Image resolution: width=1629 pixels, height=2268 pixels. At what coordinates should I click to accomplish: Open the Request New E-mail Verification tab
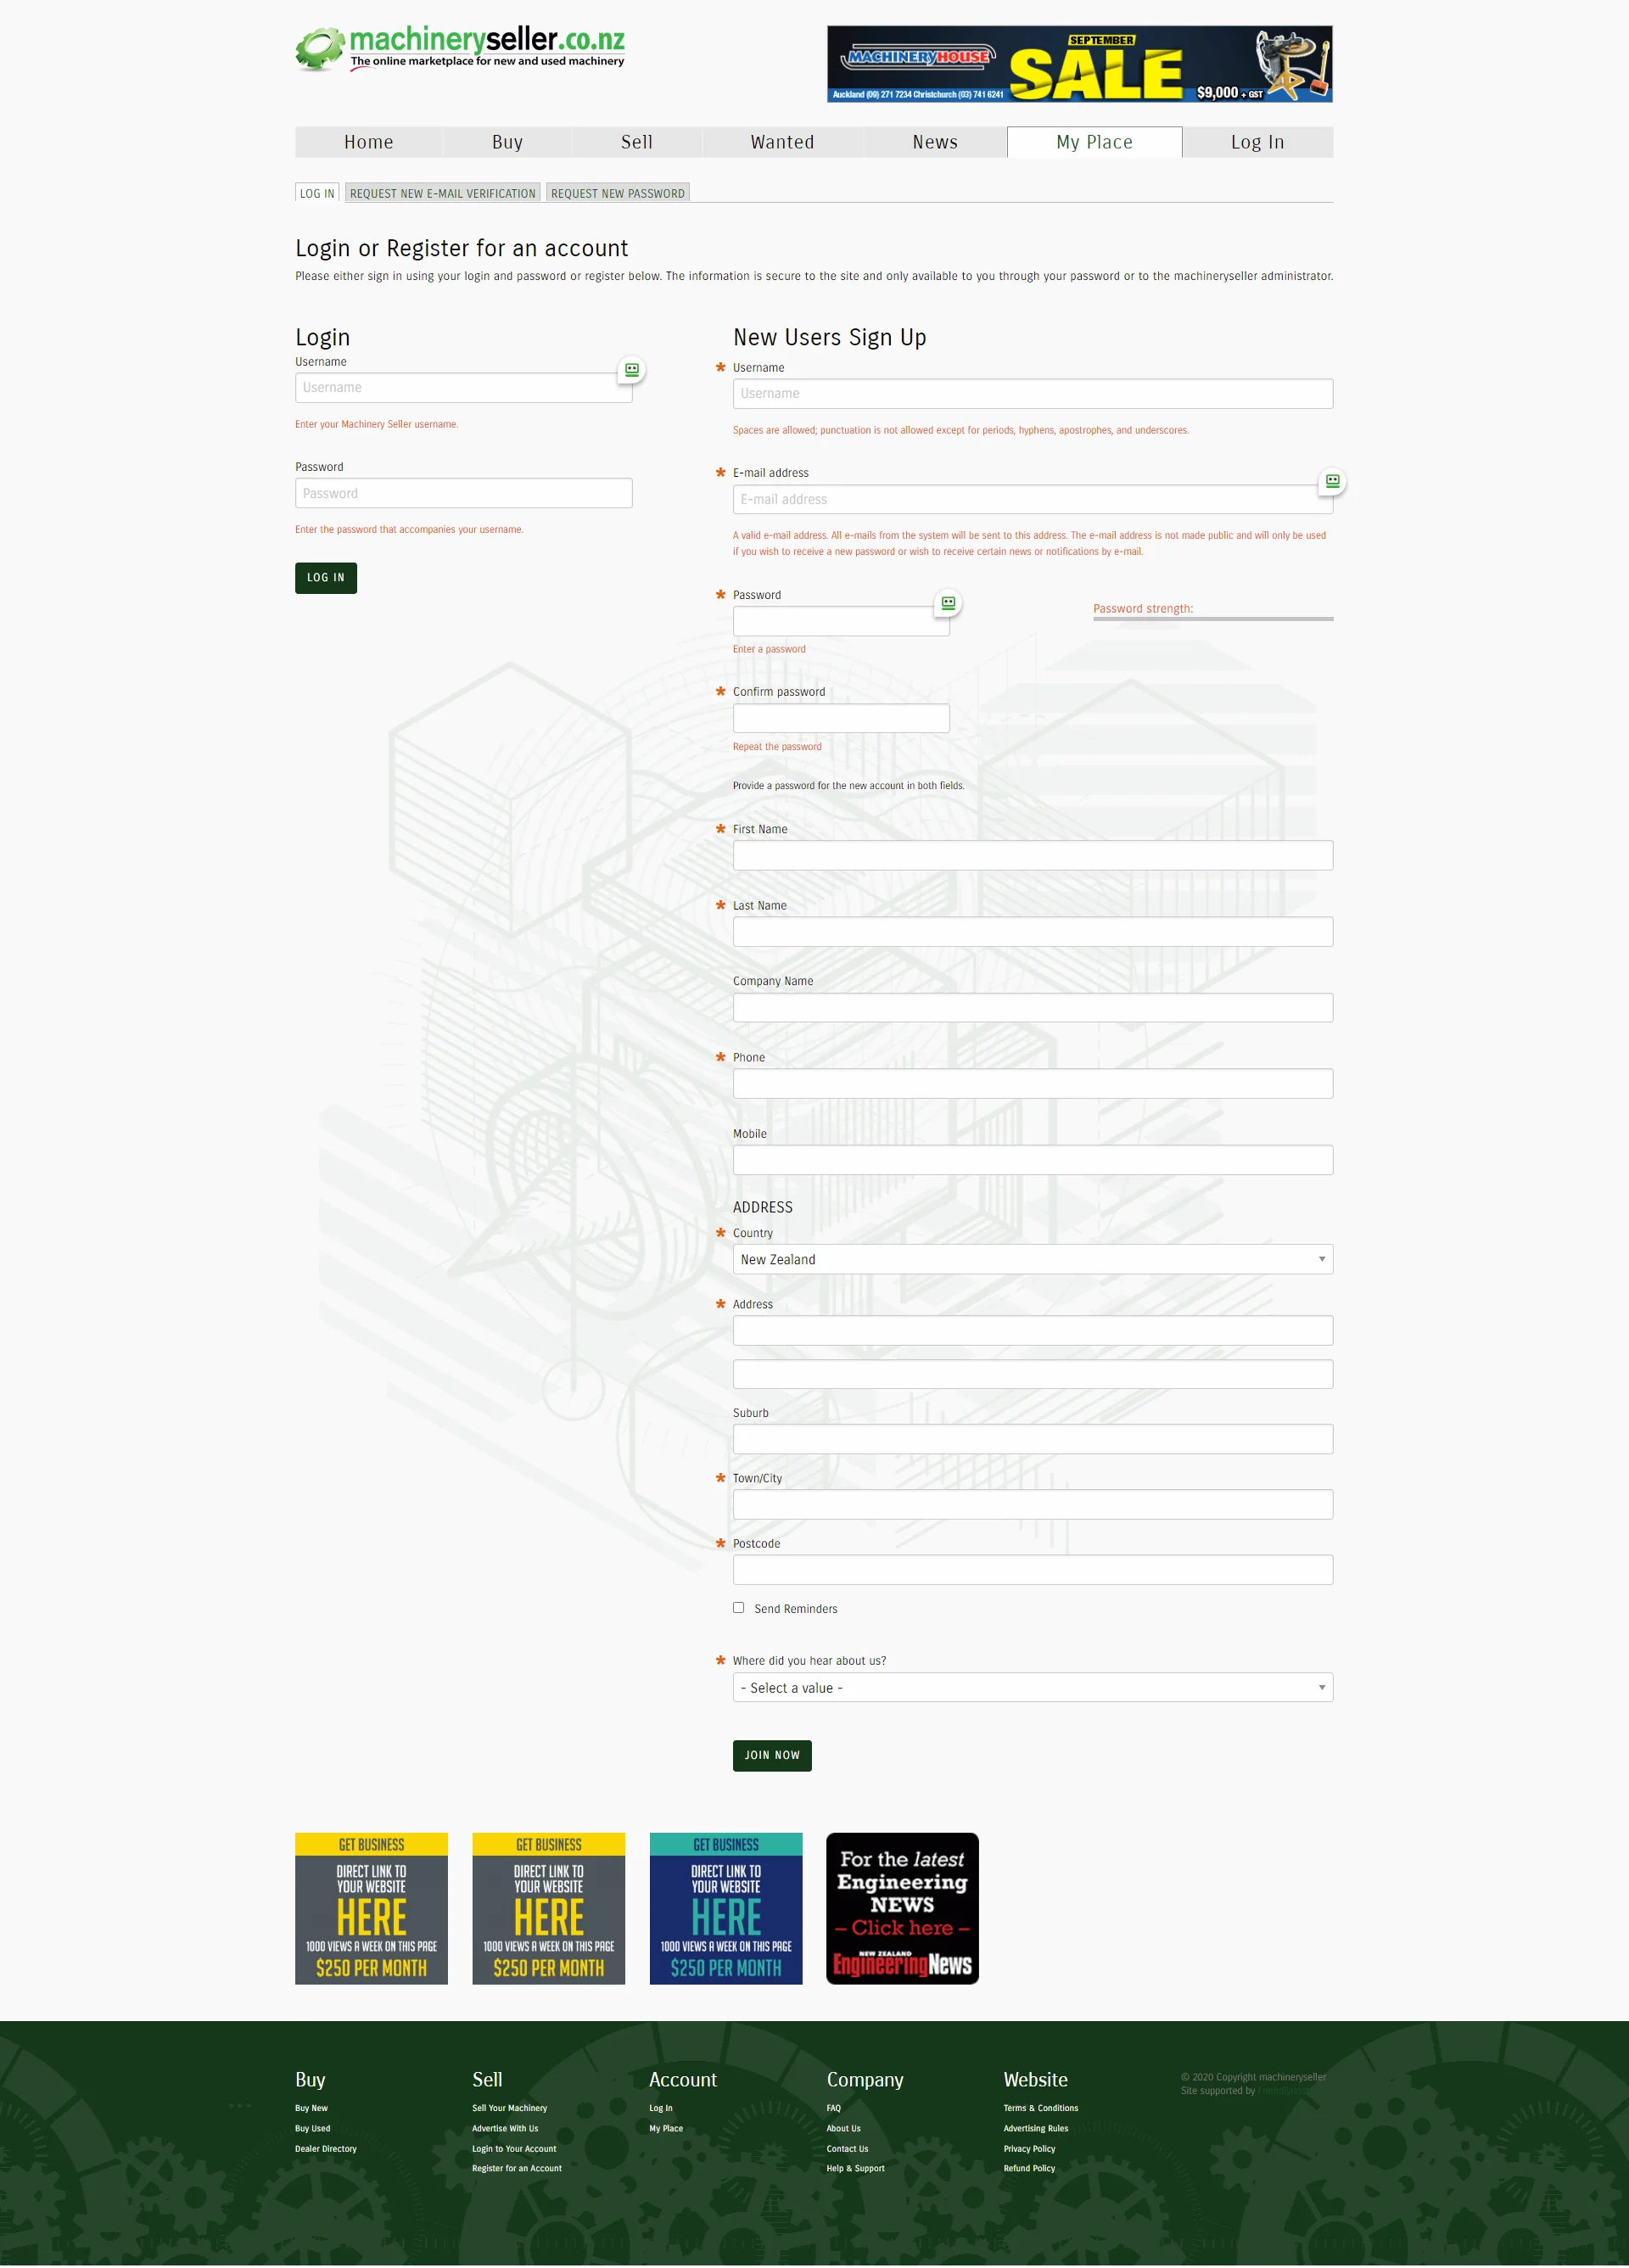tap(442, 193)
